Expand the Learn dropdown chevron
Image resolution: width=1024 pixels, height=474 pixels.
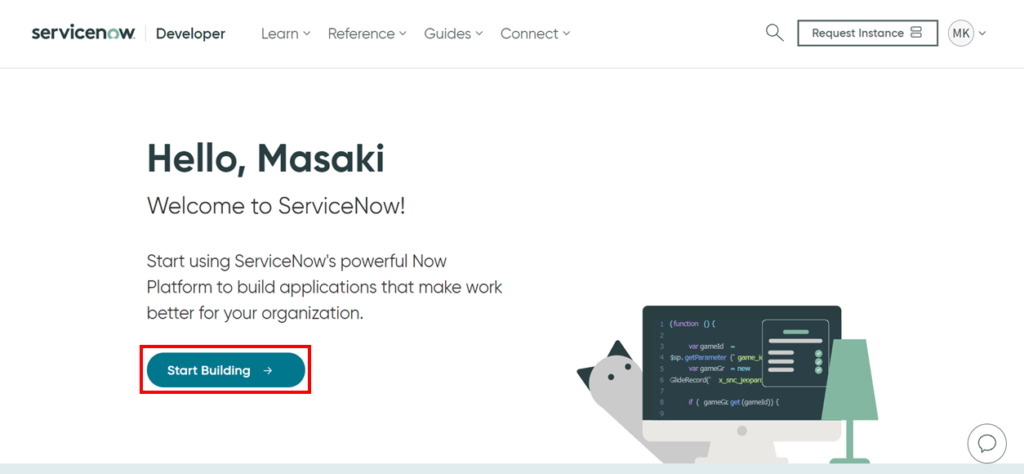point(307,33)
